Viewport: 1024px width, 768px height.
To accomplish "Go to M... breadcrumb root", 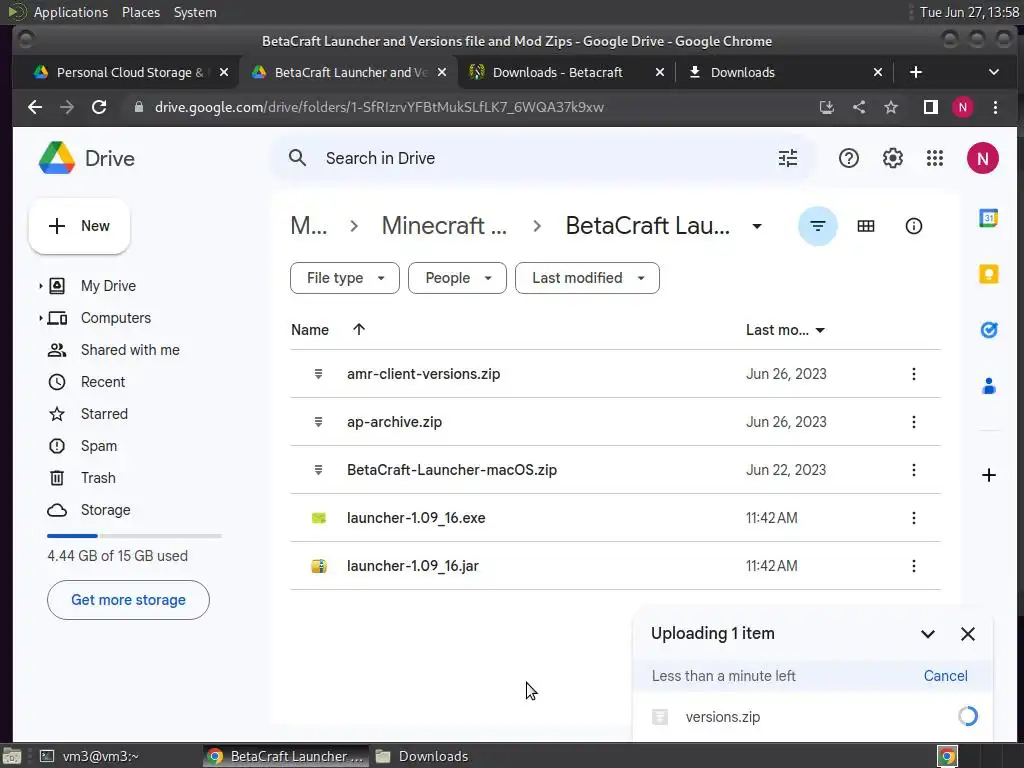I will 308,226.
